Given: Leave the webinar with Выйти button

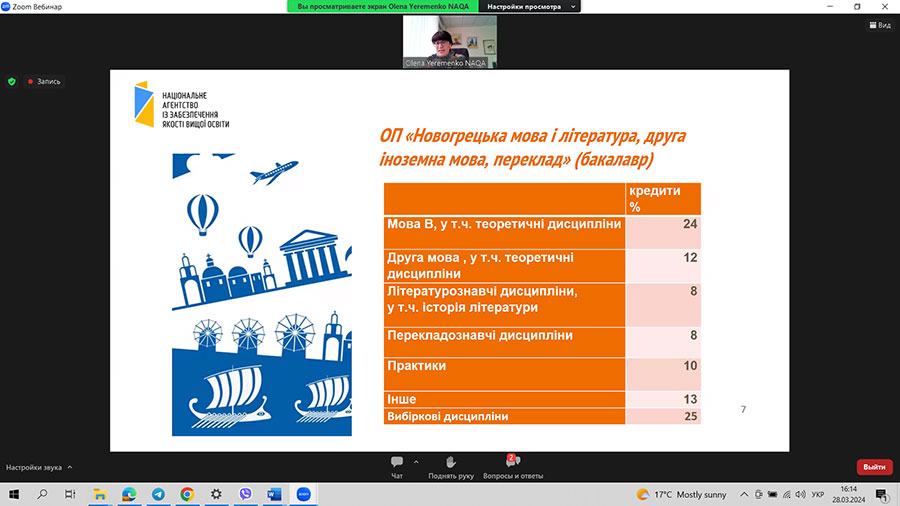Looking at the screenshot, I should point(874,467).
